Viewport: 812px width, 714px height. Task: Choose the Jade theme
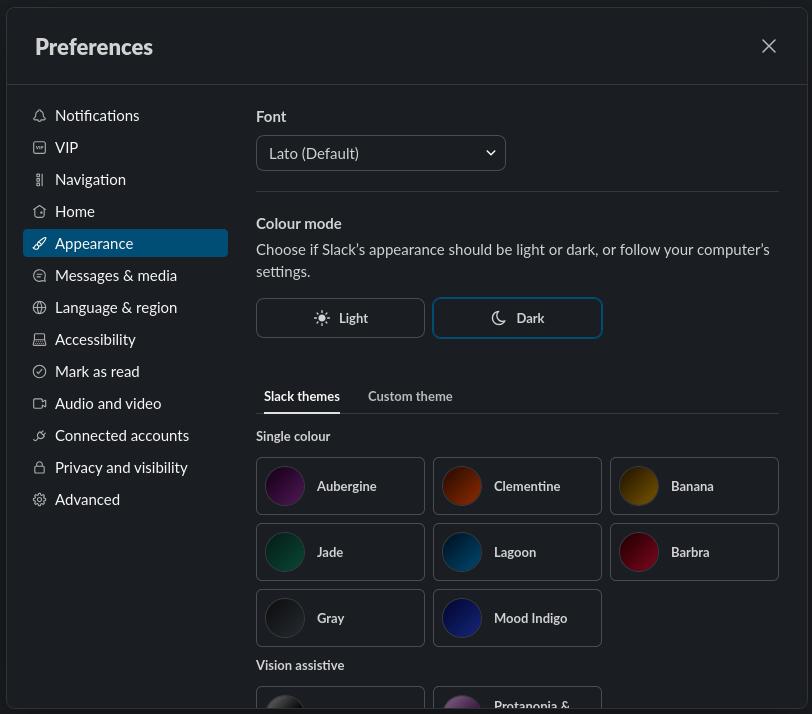point(340,552)
